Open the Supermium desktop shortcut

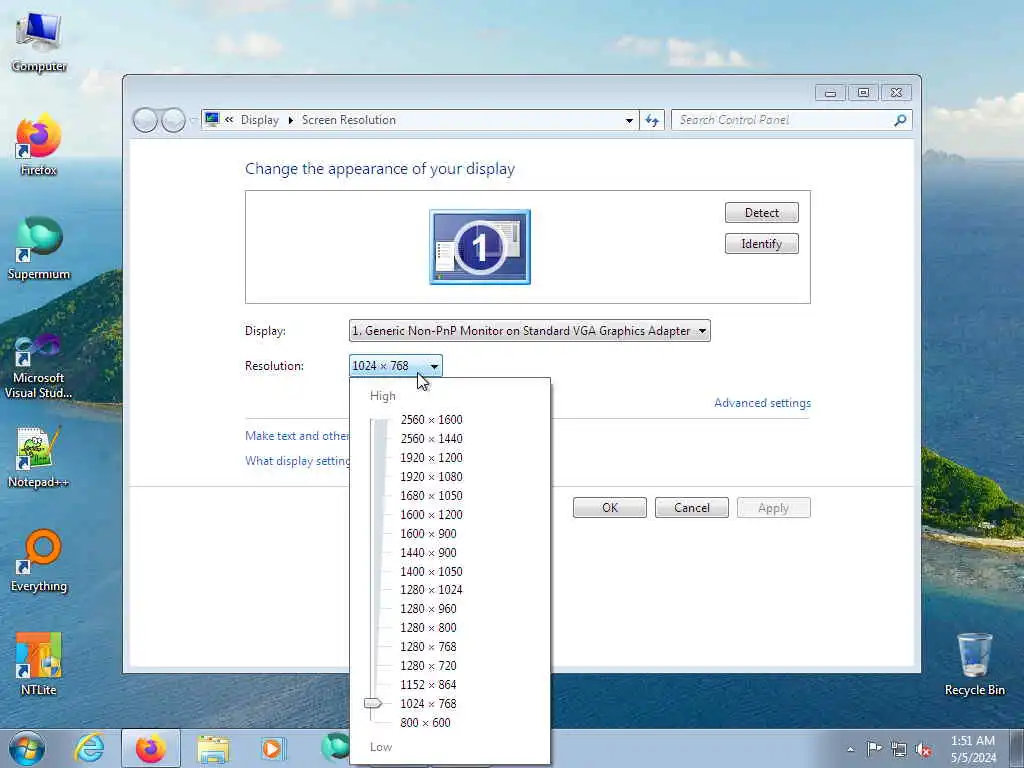click(39, 249)
